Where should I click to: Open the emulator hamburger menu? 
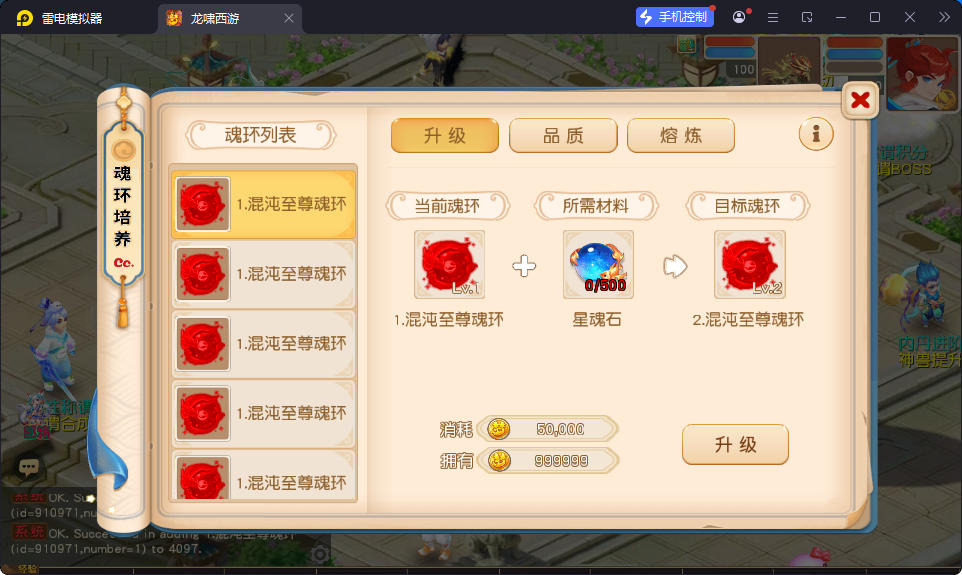click(773, 18)
